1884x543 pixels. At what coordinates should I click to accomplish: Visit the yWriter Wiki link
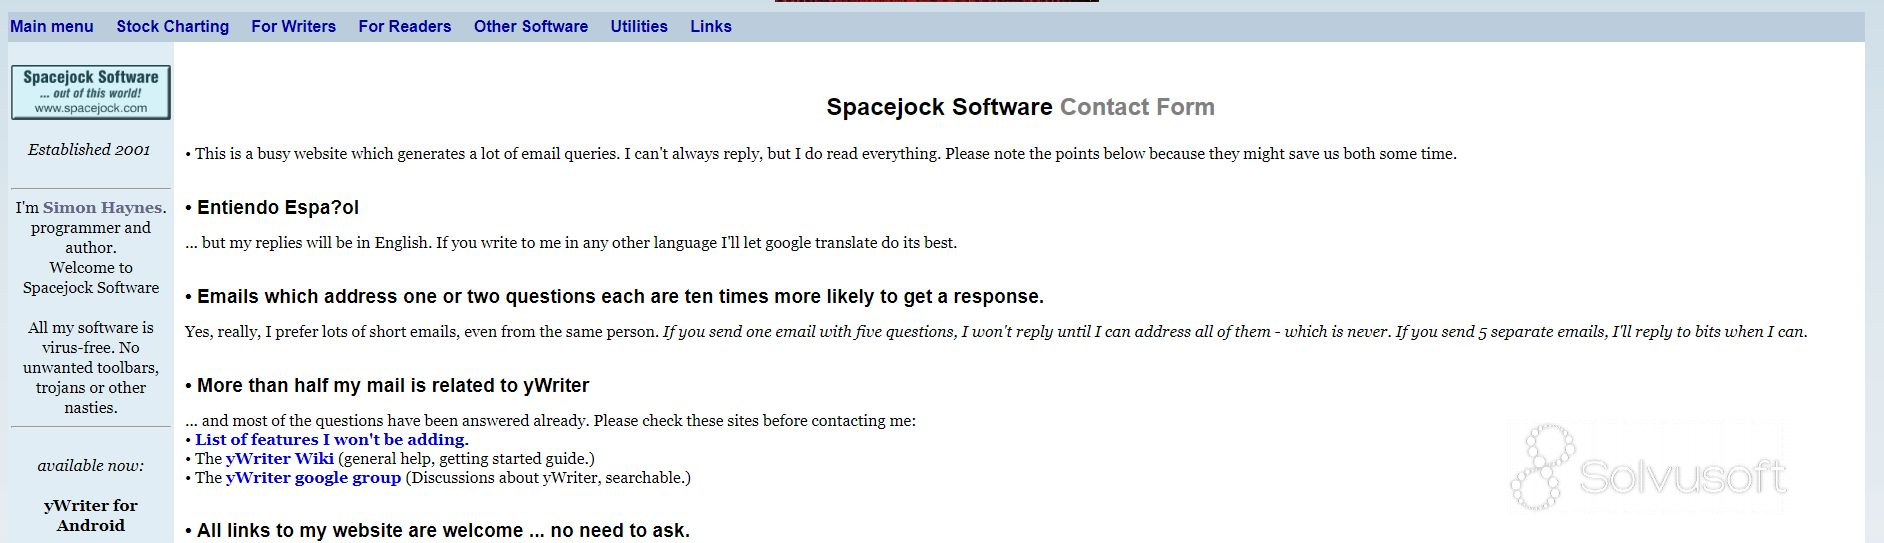tap(280, 459)
